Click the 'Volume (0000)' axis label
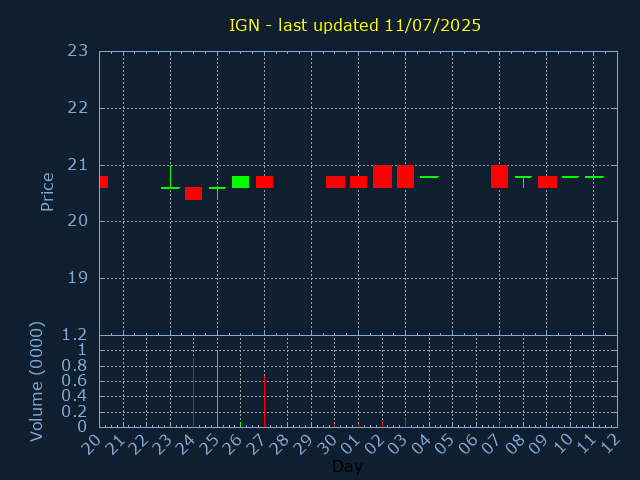Screen dimensions: 640x480 [36, 382]
